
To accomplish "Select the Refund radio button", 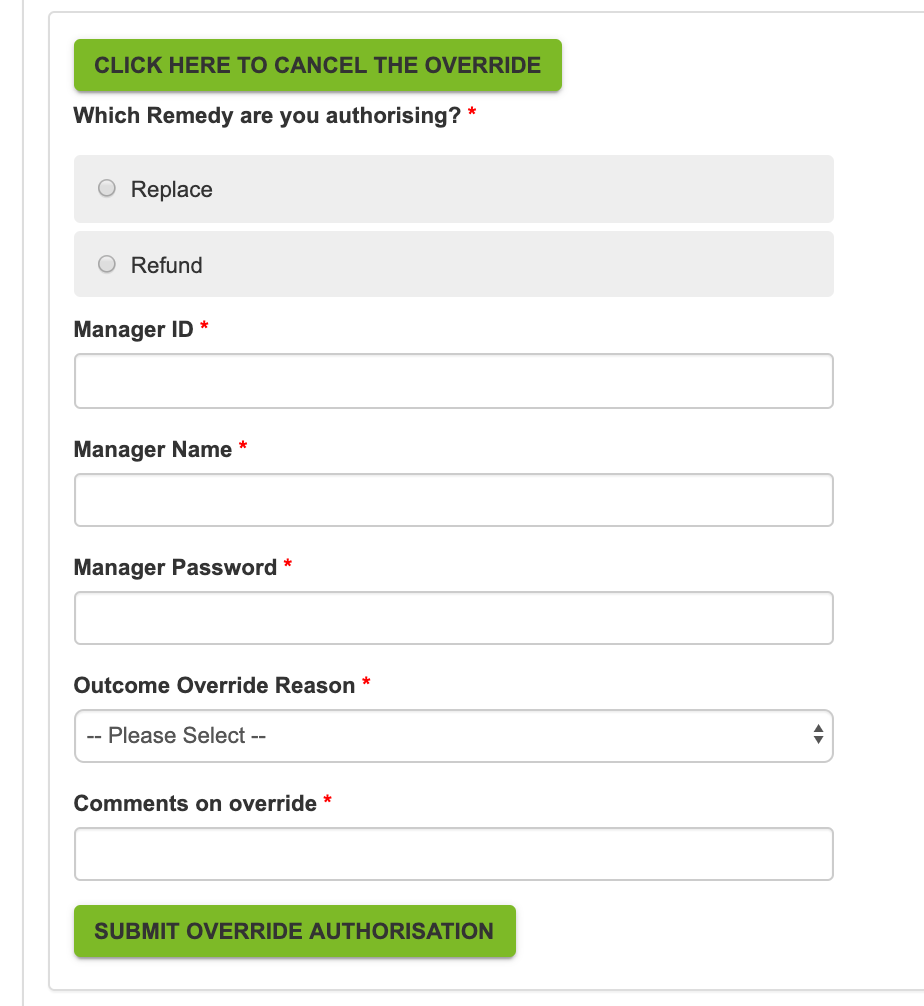I will point(107,264).
